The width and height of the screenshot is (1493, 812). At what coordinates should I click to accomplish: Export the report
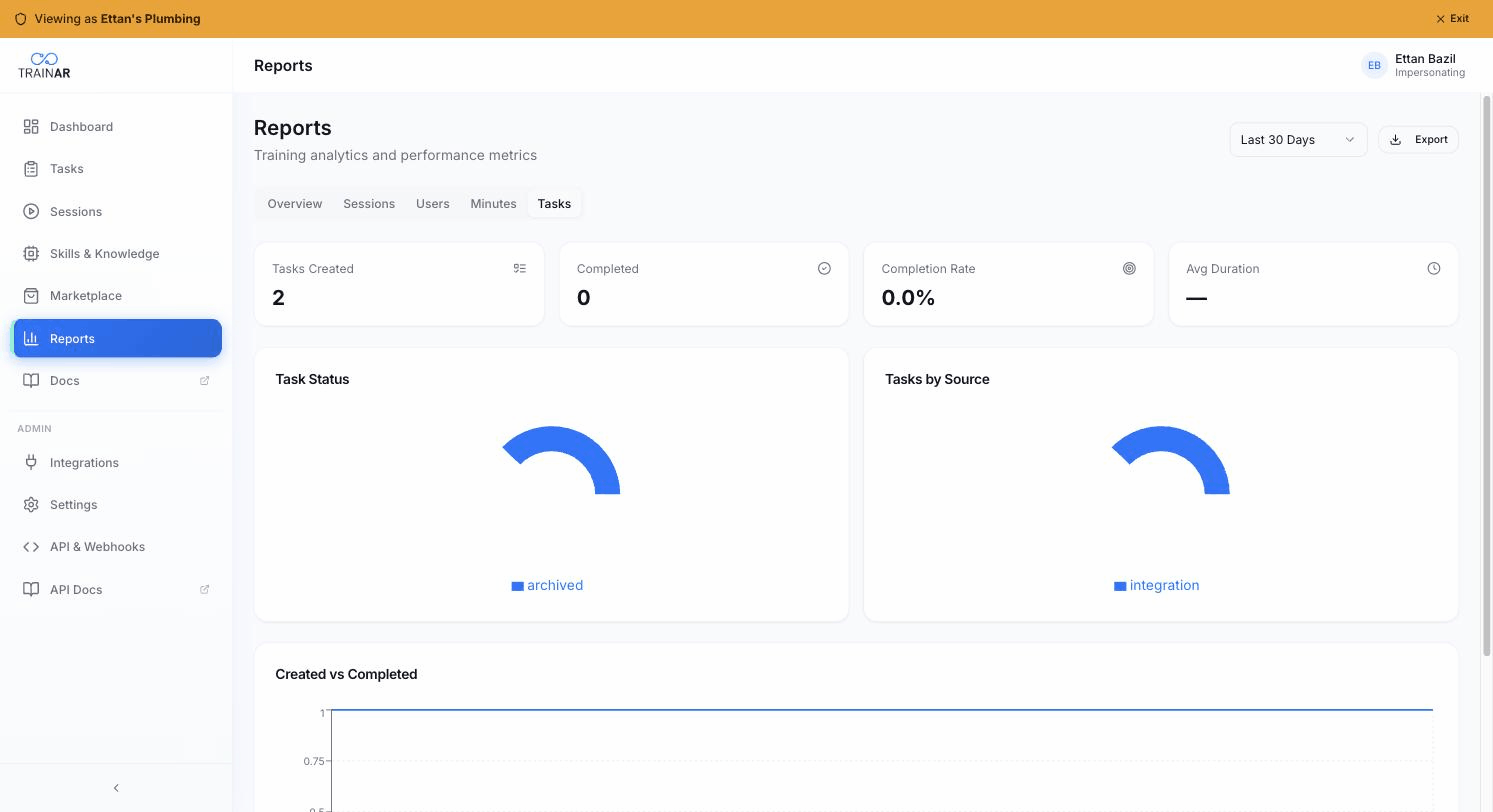pyautogui.click(x=1418, y=140)
